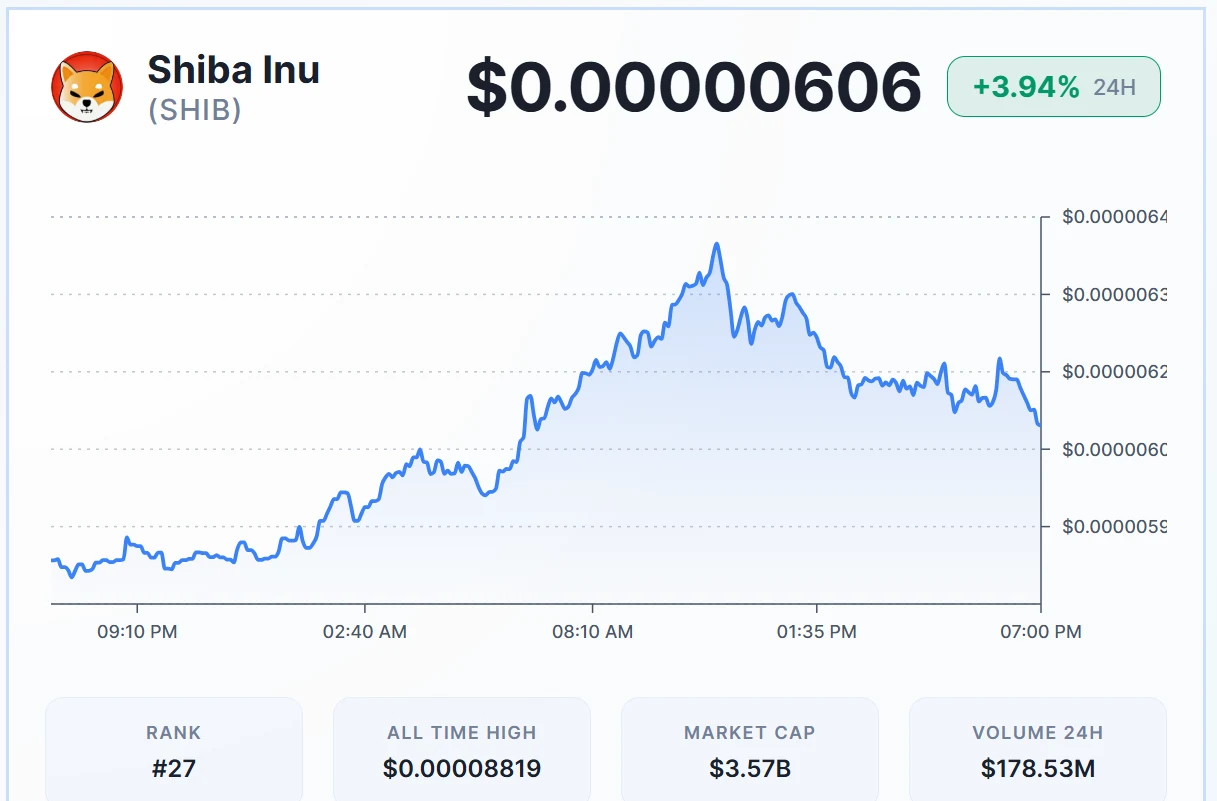Click the peak of the price chart

click(716, 244)
